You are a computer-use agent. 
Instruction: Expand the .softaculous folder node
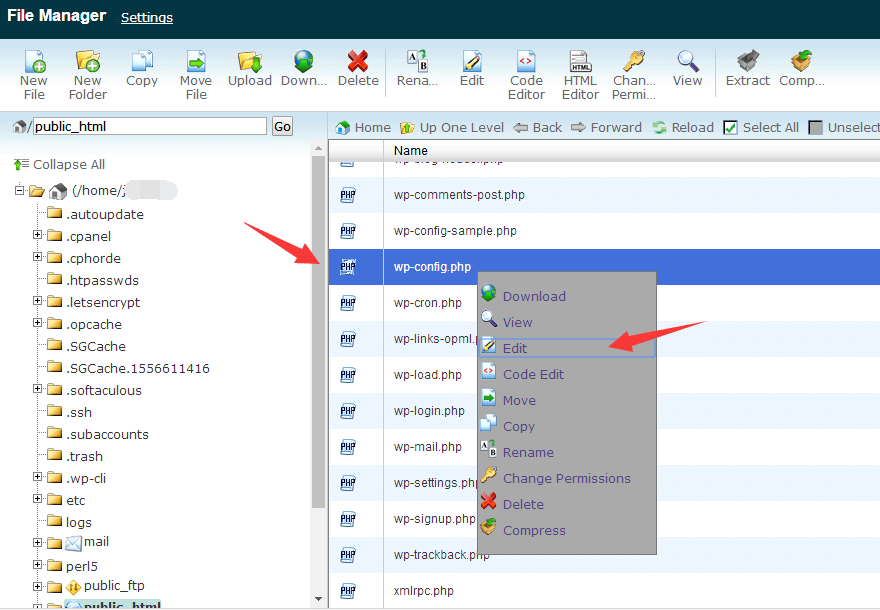38,390
